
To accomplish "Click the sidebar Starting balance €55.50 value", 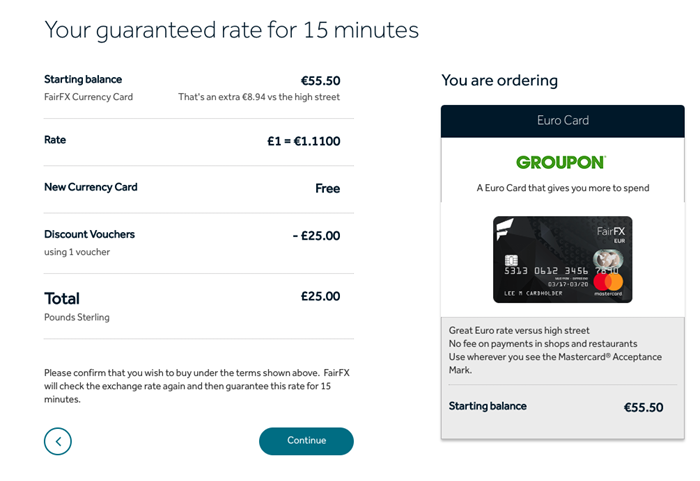I will pos(643,407).
